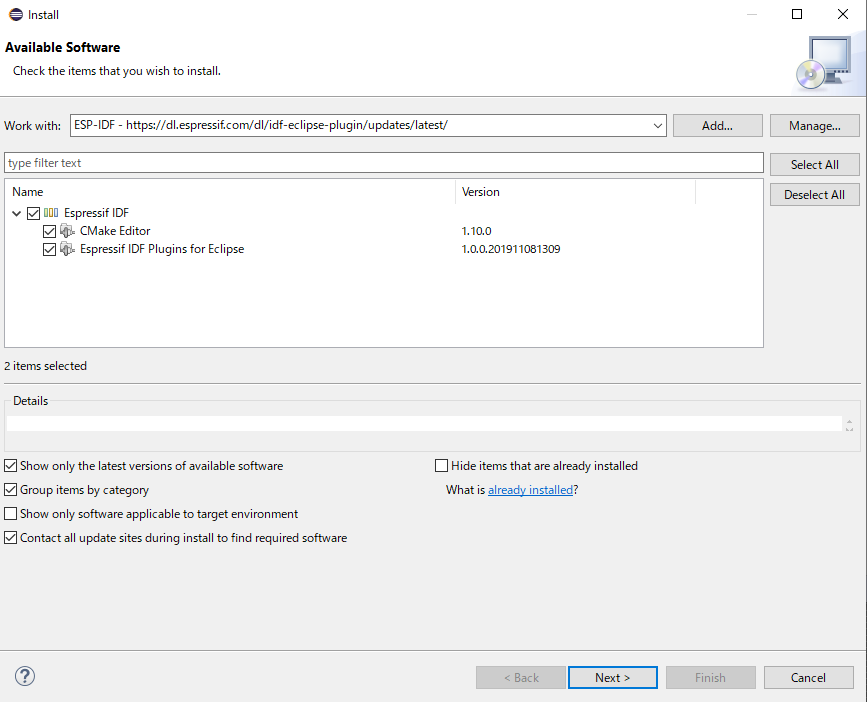This screenshot has height=702, width=867.
Task: Click the Details scrollbar arrows
Action: coord(849,425)
